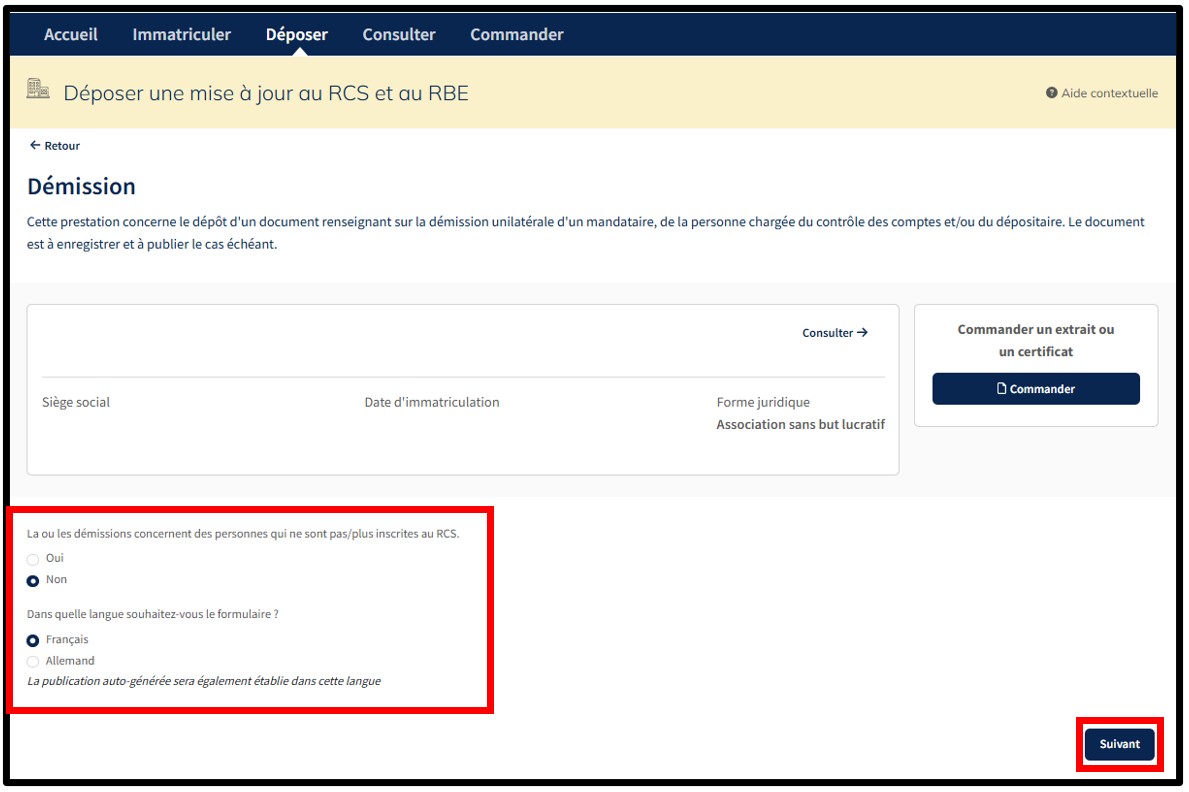Select the Non radio option
This screenshot has height=792, width=1189.
[x=33, y=580]
